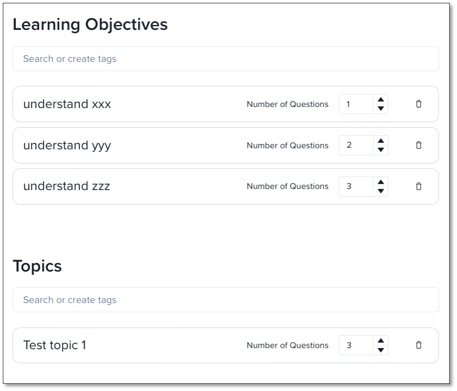Decrease question count for understand zzz
This screenshot has width=457, height=391.
[381, 191]
